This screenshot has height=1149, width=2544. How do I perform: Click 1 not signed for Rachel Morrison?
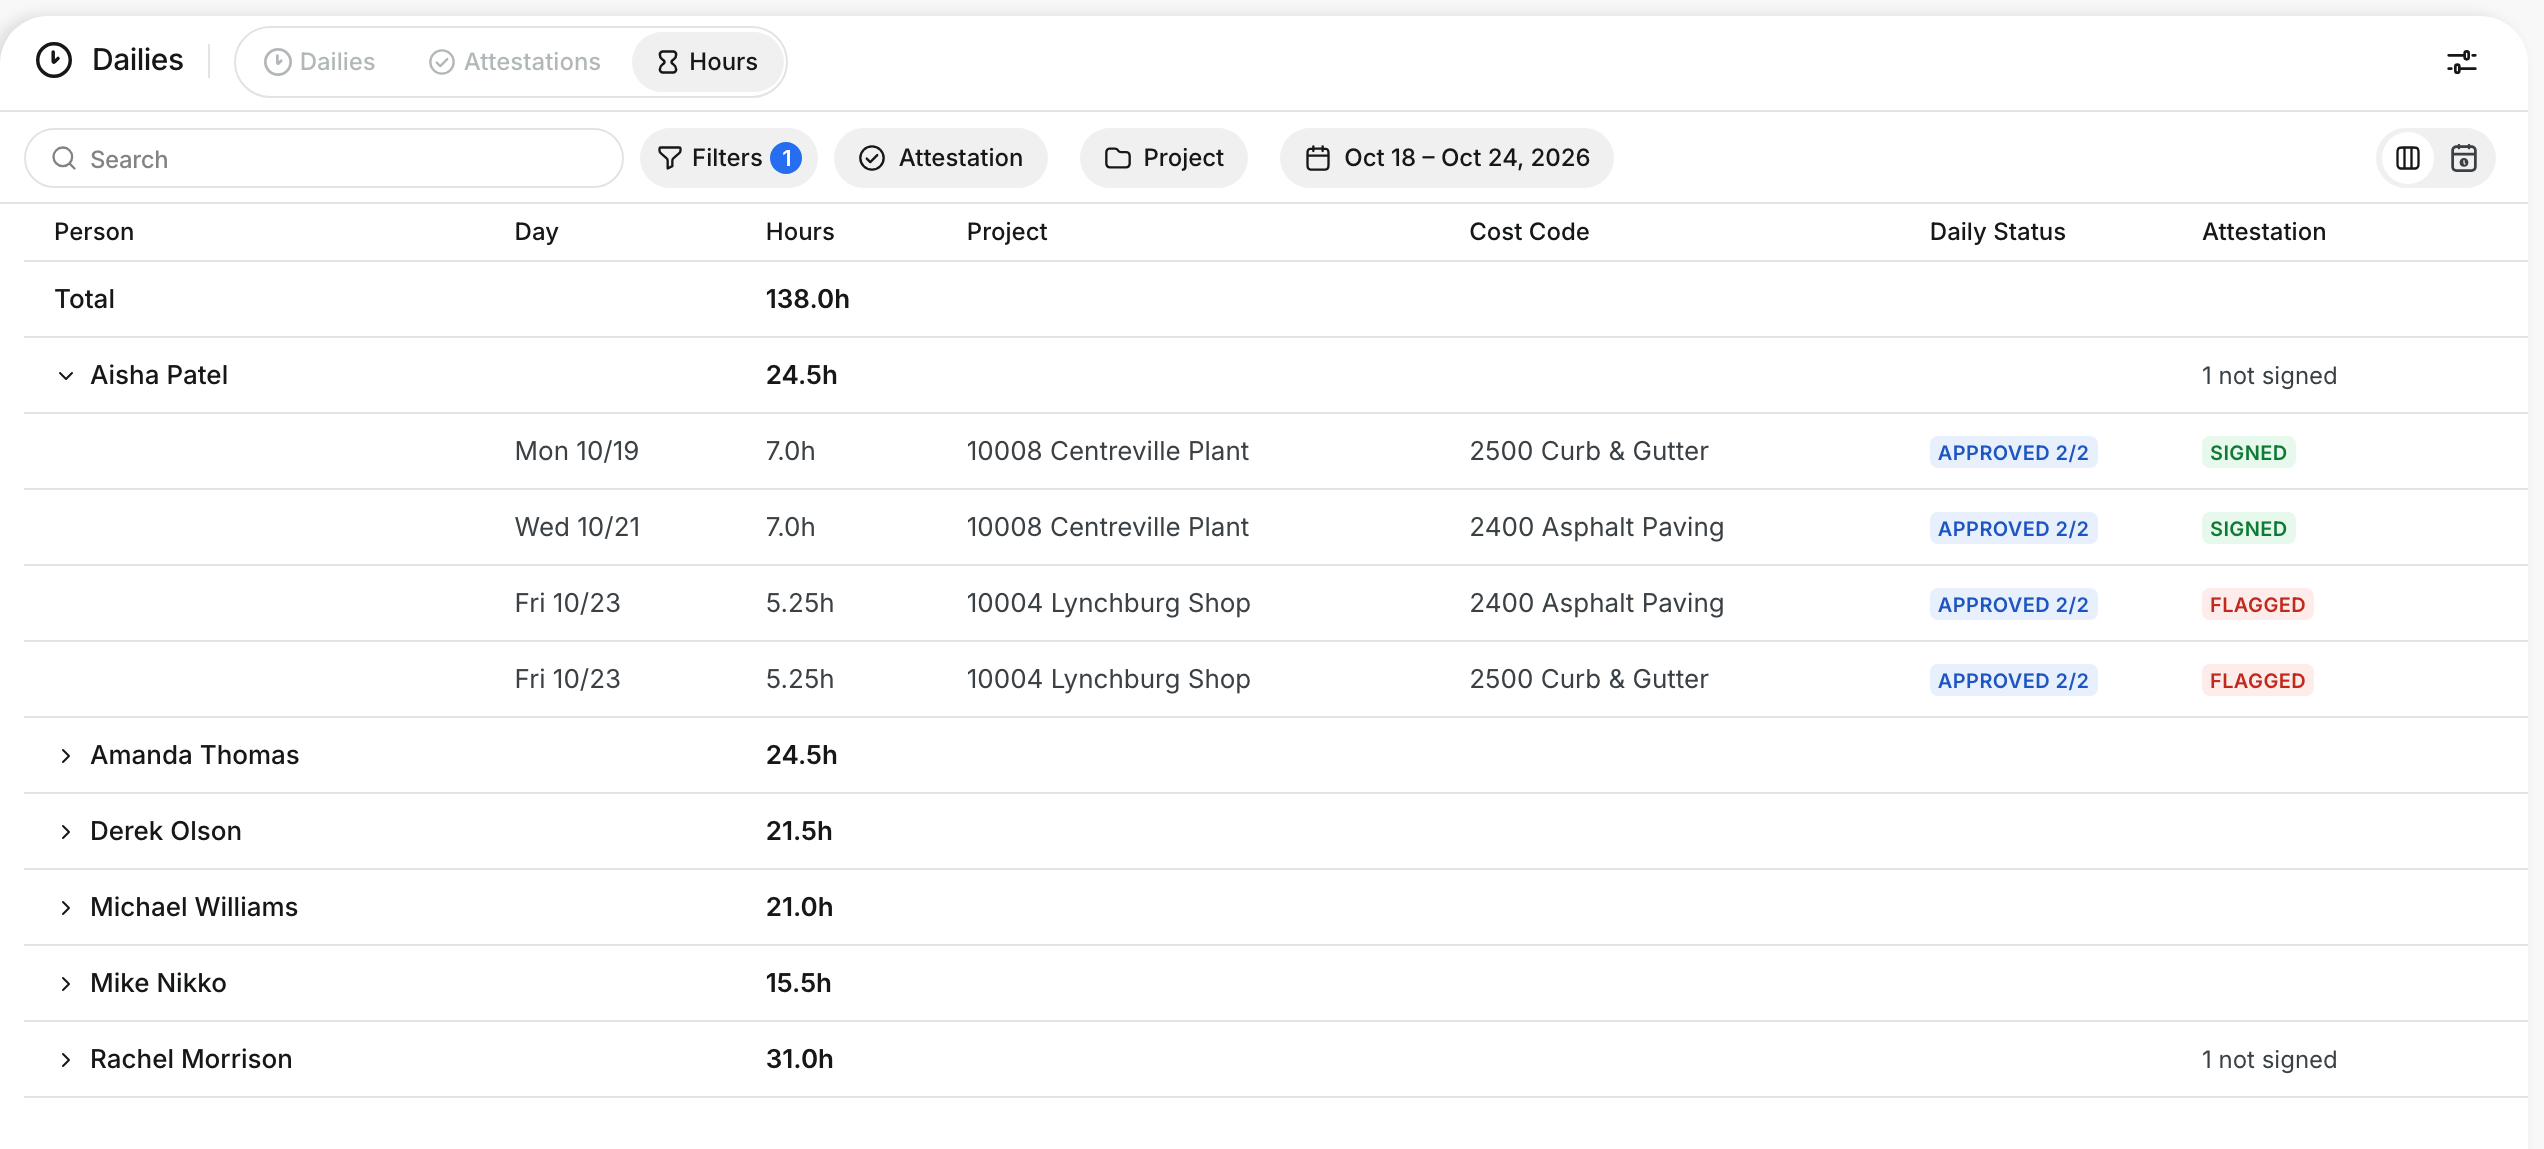click(x=2269, y=1060)
